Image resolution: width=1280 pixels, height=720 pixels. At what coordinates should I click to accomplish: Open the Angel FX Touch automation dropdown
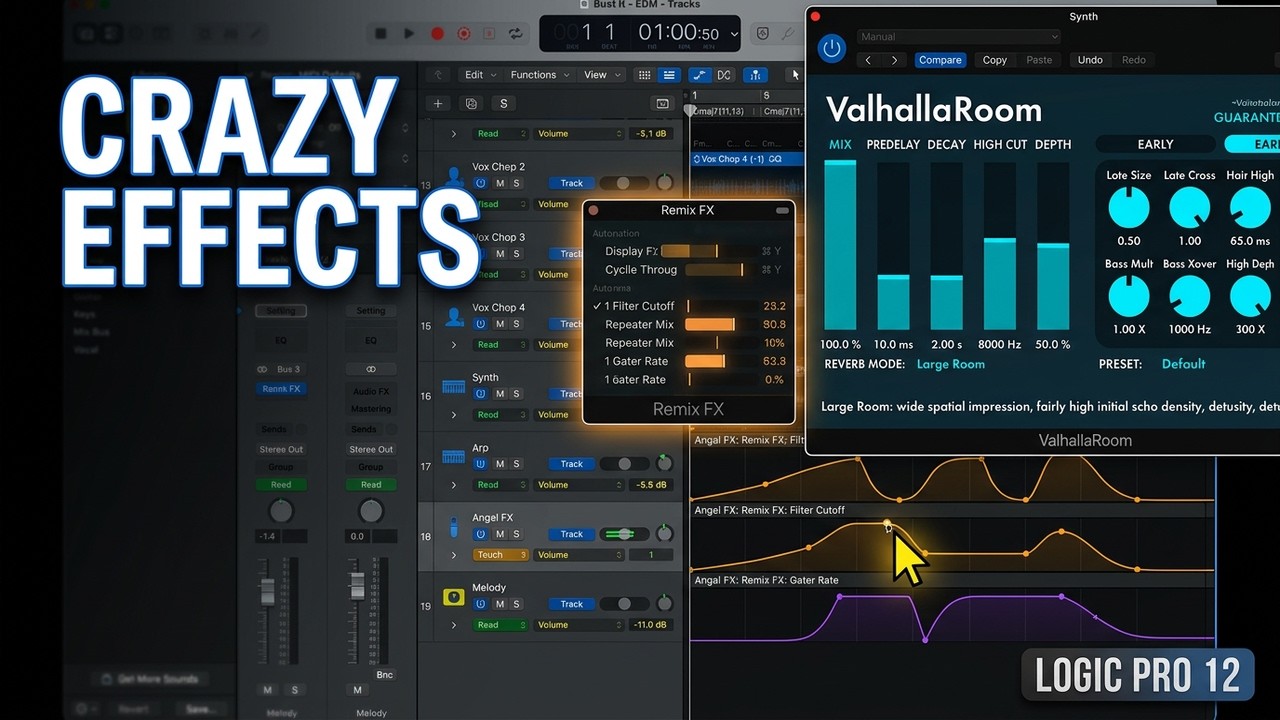[501, 555]
